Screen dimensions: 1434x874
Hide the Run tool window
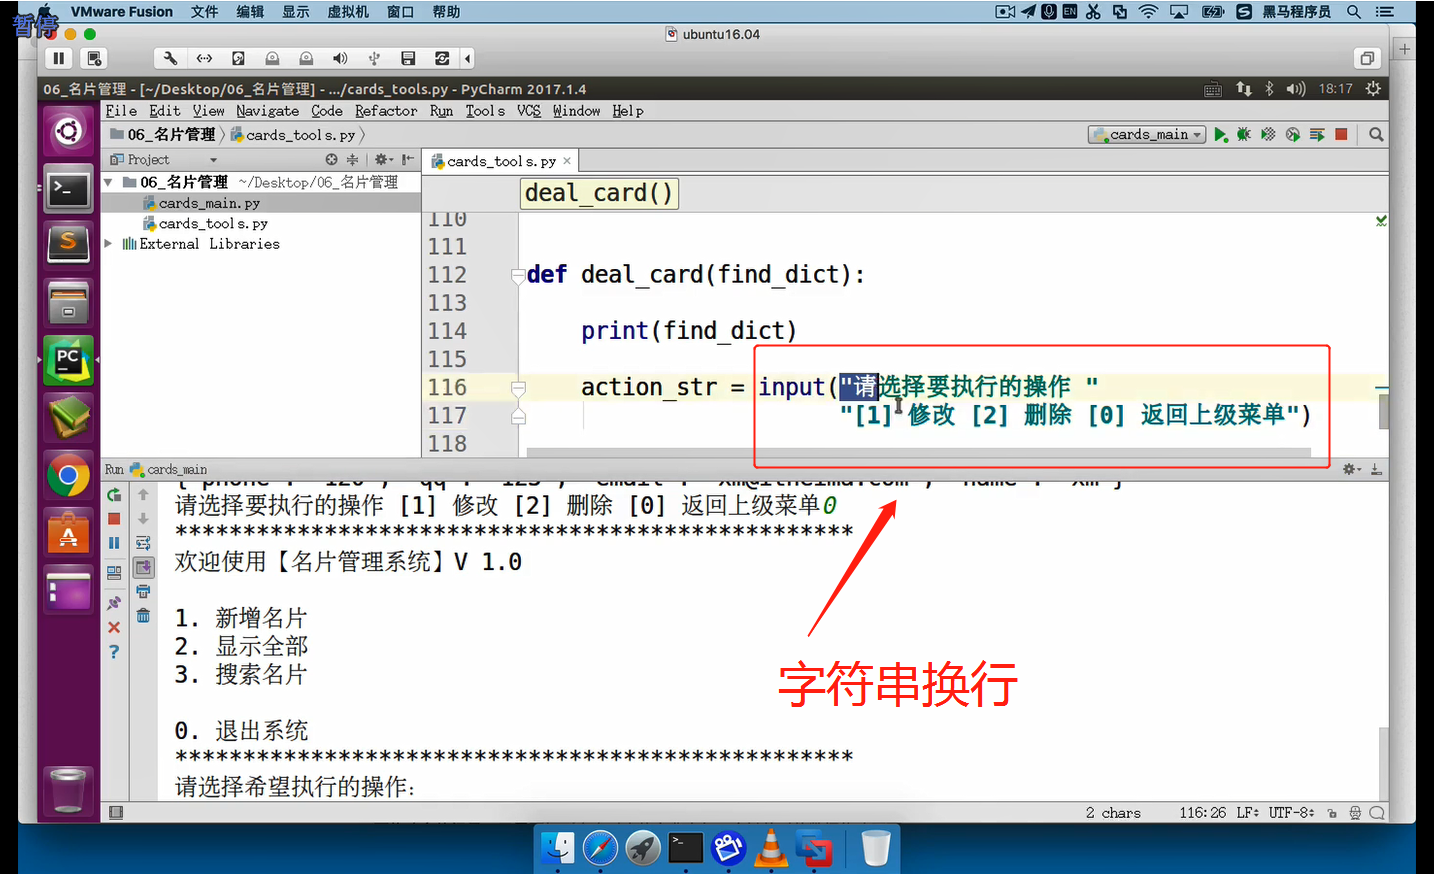point(1376,469)
